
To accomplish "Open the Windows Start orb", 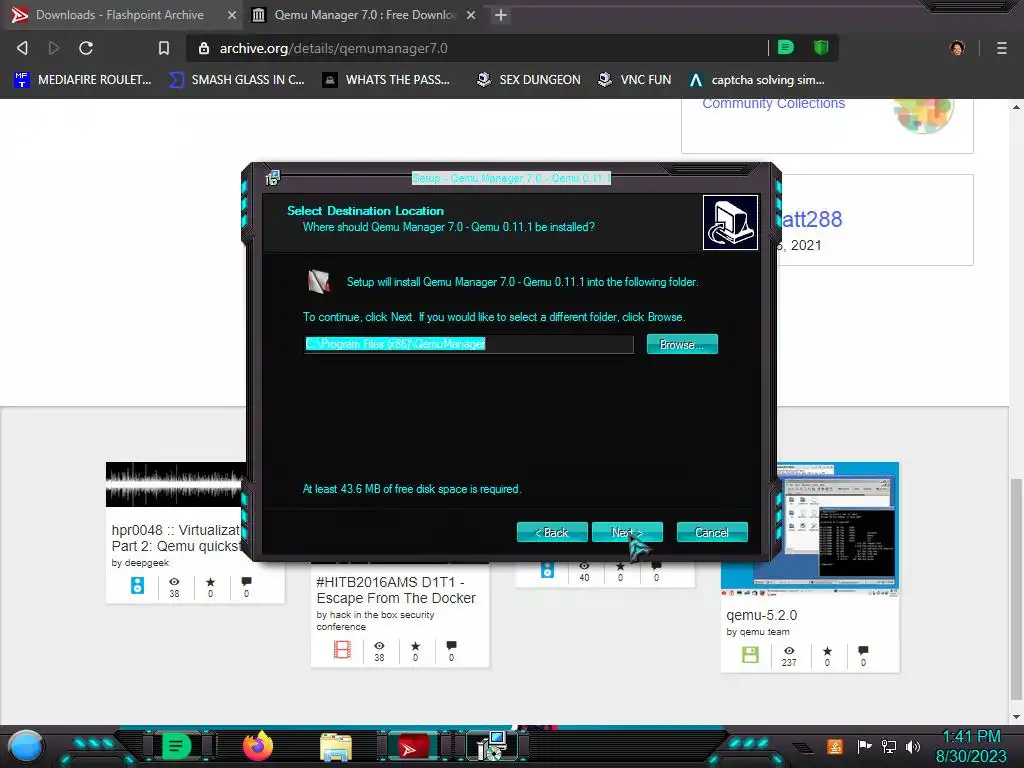I will pos(26,747).
